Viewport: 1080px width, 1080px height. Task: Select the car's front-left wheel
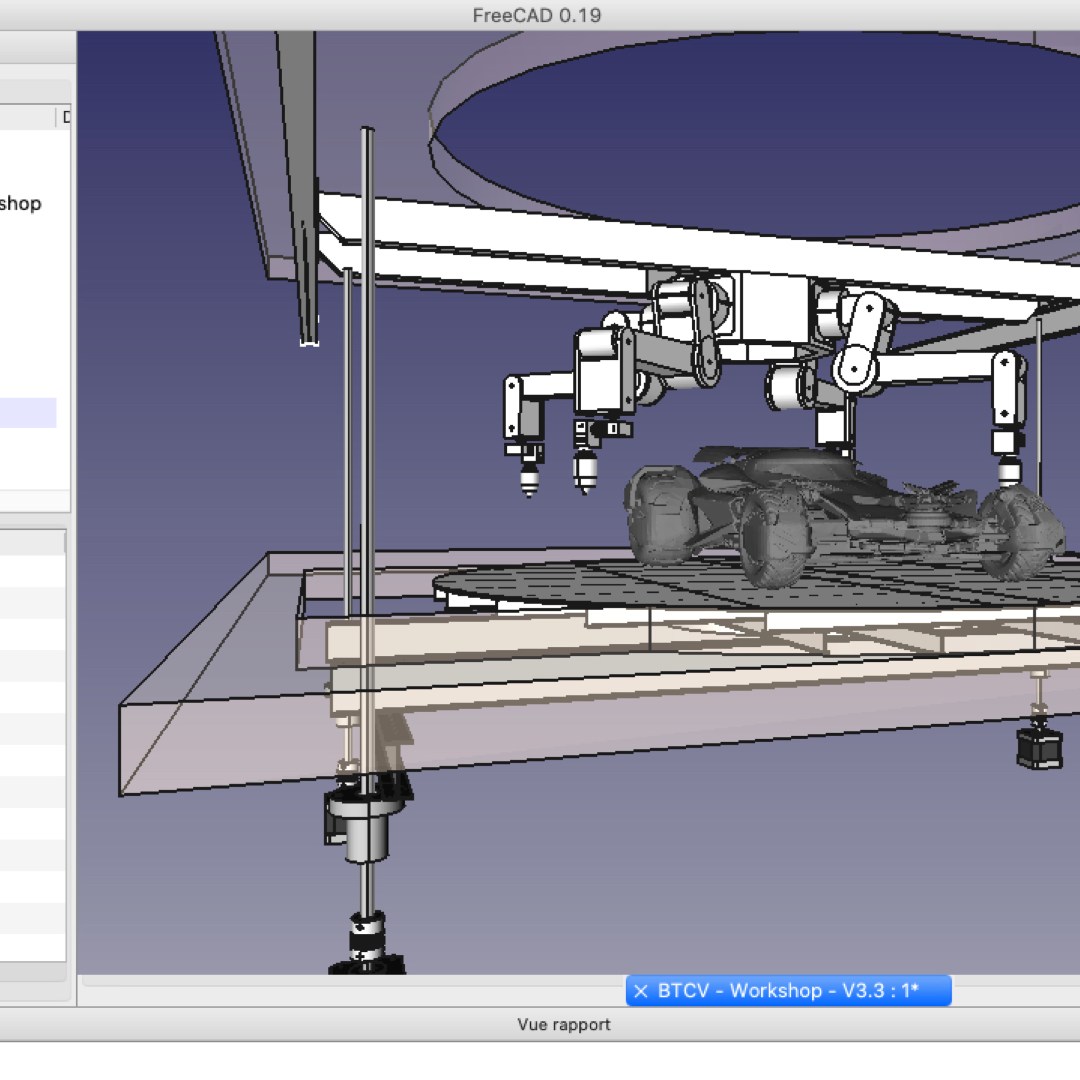(662, 515)
